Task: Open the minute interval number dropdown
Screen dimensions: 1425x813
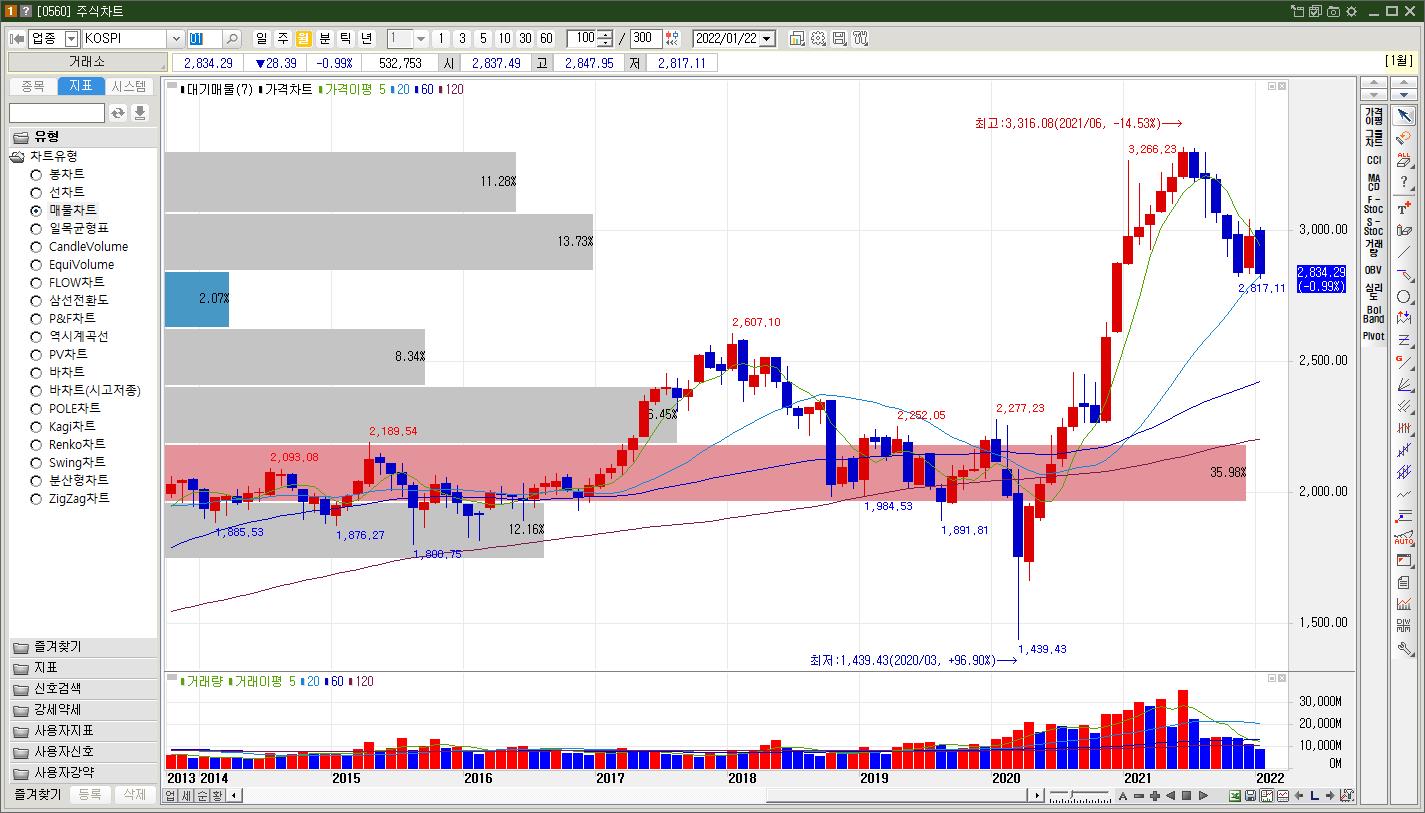Action: coord(421,39)
